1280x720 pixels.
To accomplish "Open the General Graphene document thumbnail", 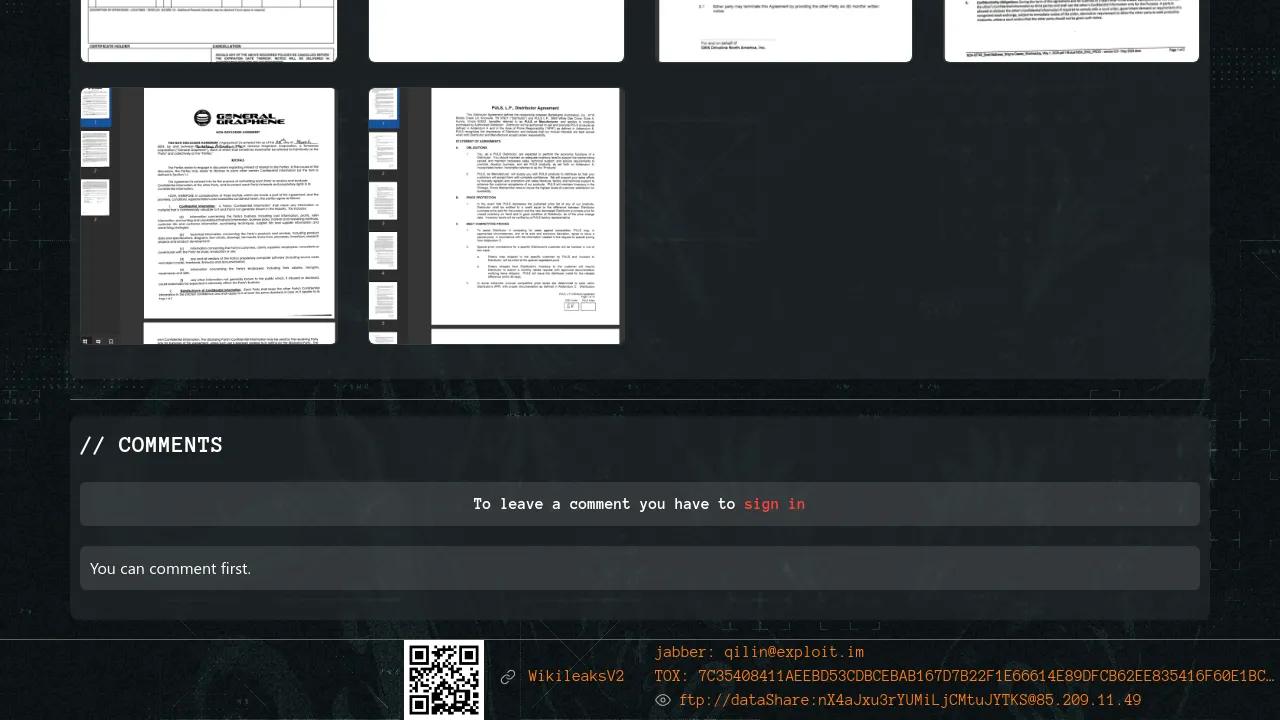I will point(209,216).
